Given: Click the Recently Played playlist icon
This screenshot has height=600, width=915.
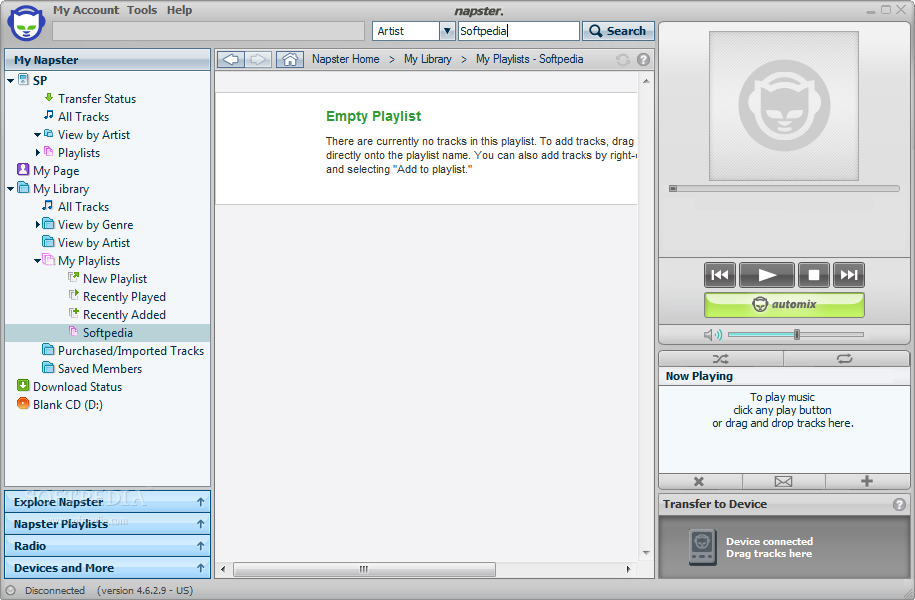Looking at the screenshot, I should coord(74,295).
